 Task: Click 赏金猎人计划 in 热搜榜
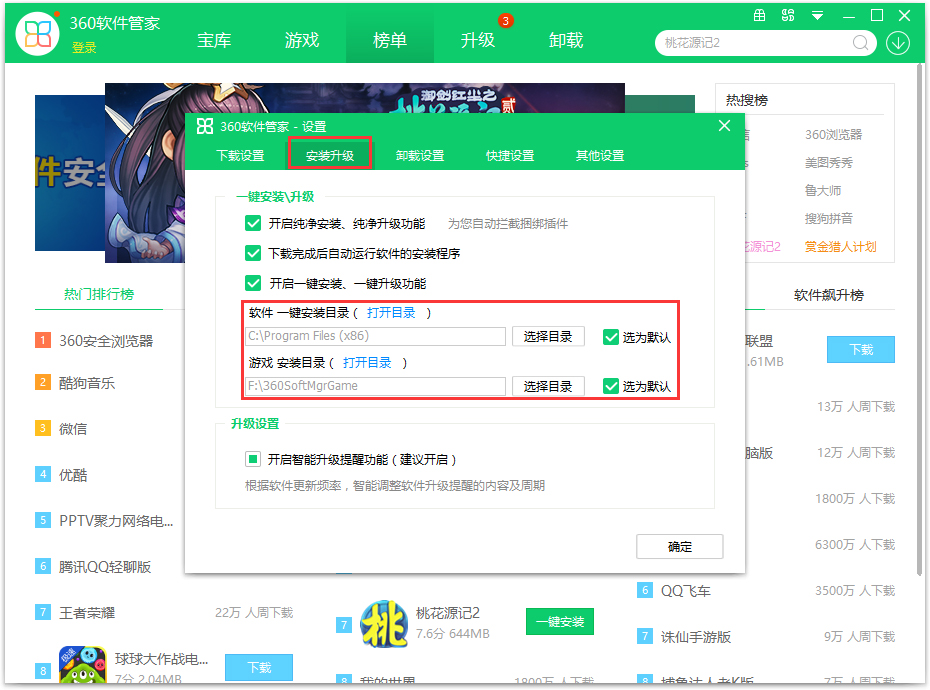click(840, 247)
